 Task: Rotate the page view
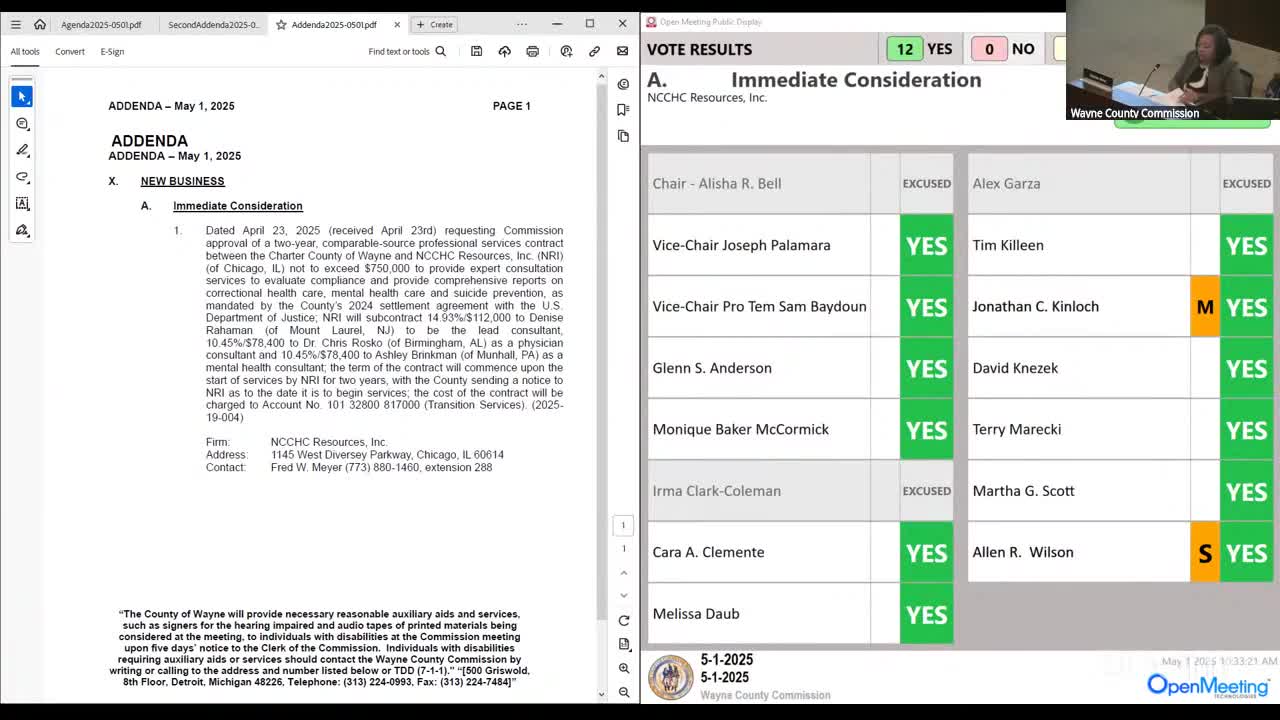623,620
